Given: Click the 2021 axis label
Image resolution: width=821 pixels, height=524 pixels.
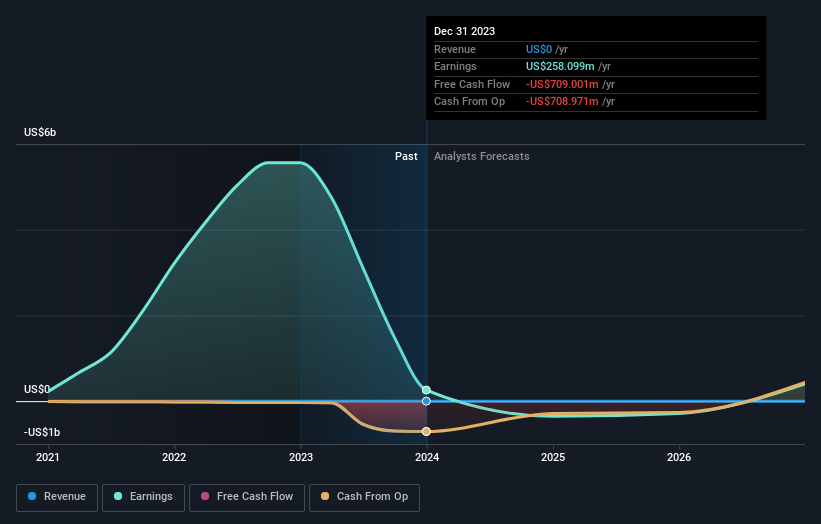Looking at the screenshot, I should (x=48, y=458).
